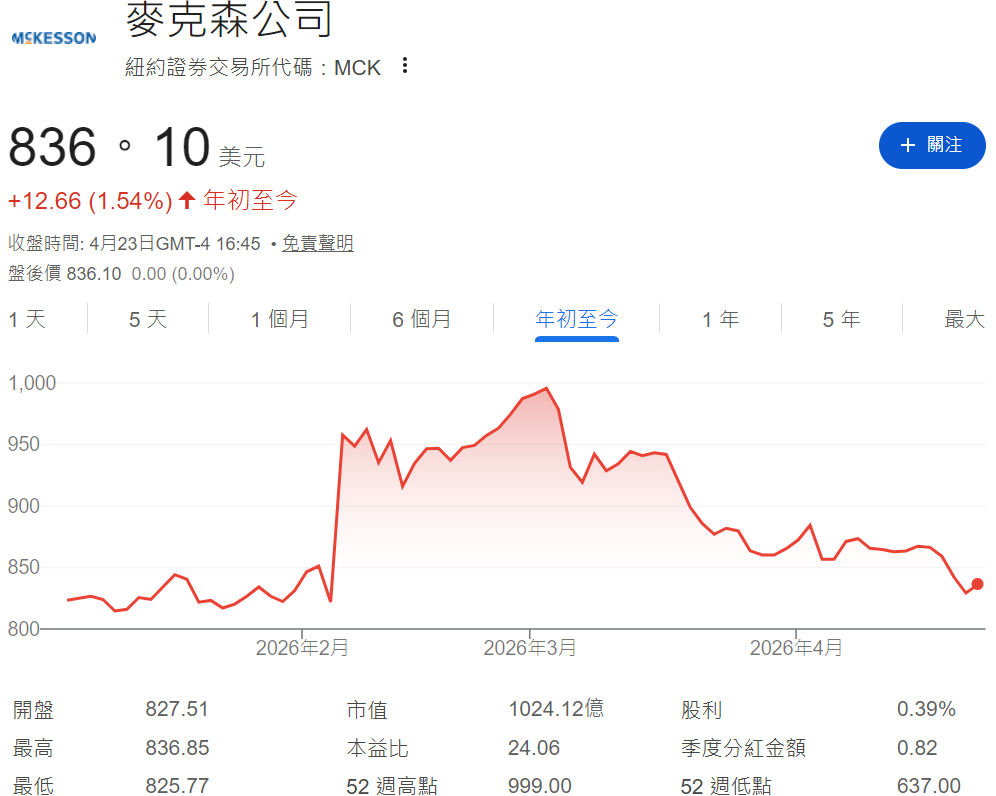Click the plus icon in the 關注 button
Viewport: 996px width, 796px height.
pos(908,145)
